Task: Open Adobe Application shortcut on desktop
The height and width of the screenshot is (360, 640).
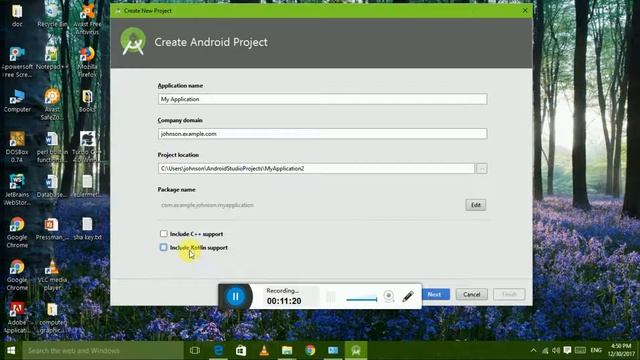Action: (x=17, y=318)
